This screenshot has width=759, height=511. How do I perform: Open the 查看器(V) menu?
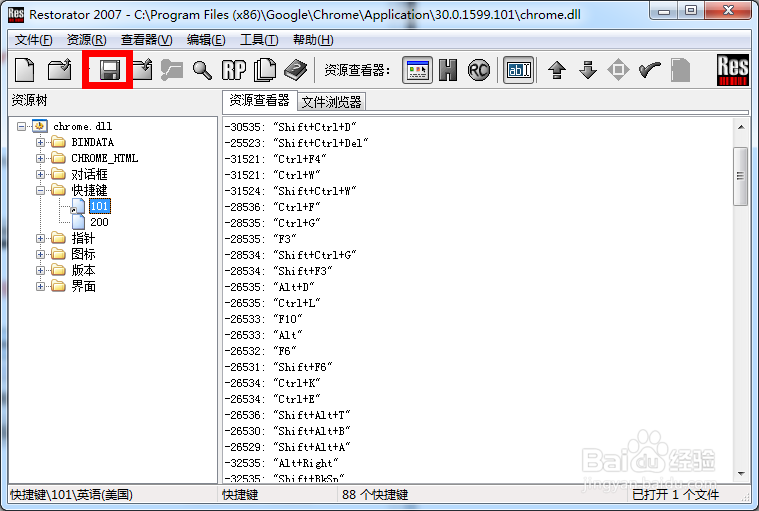coord(146,40)
